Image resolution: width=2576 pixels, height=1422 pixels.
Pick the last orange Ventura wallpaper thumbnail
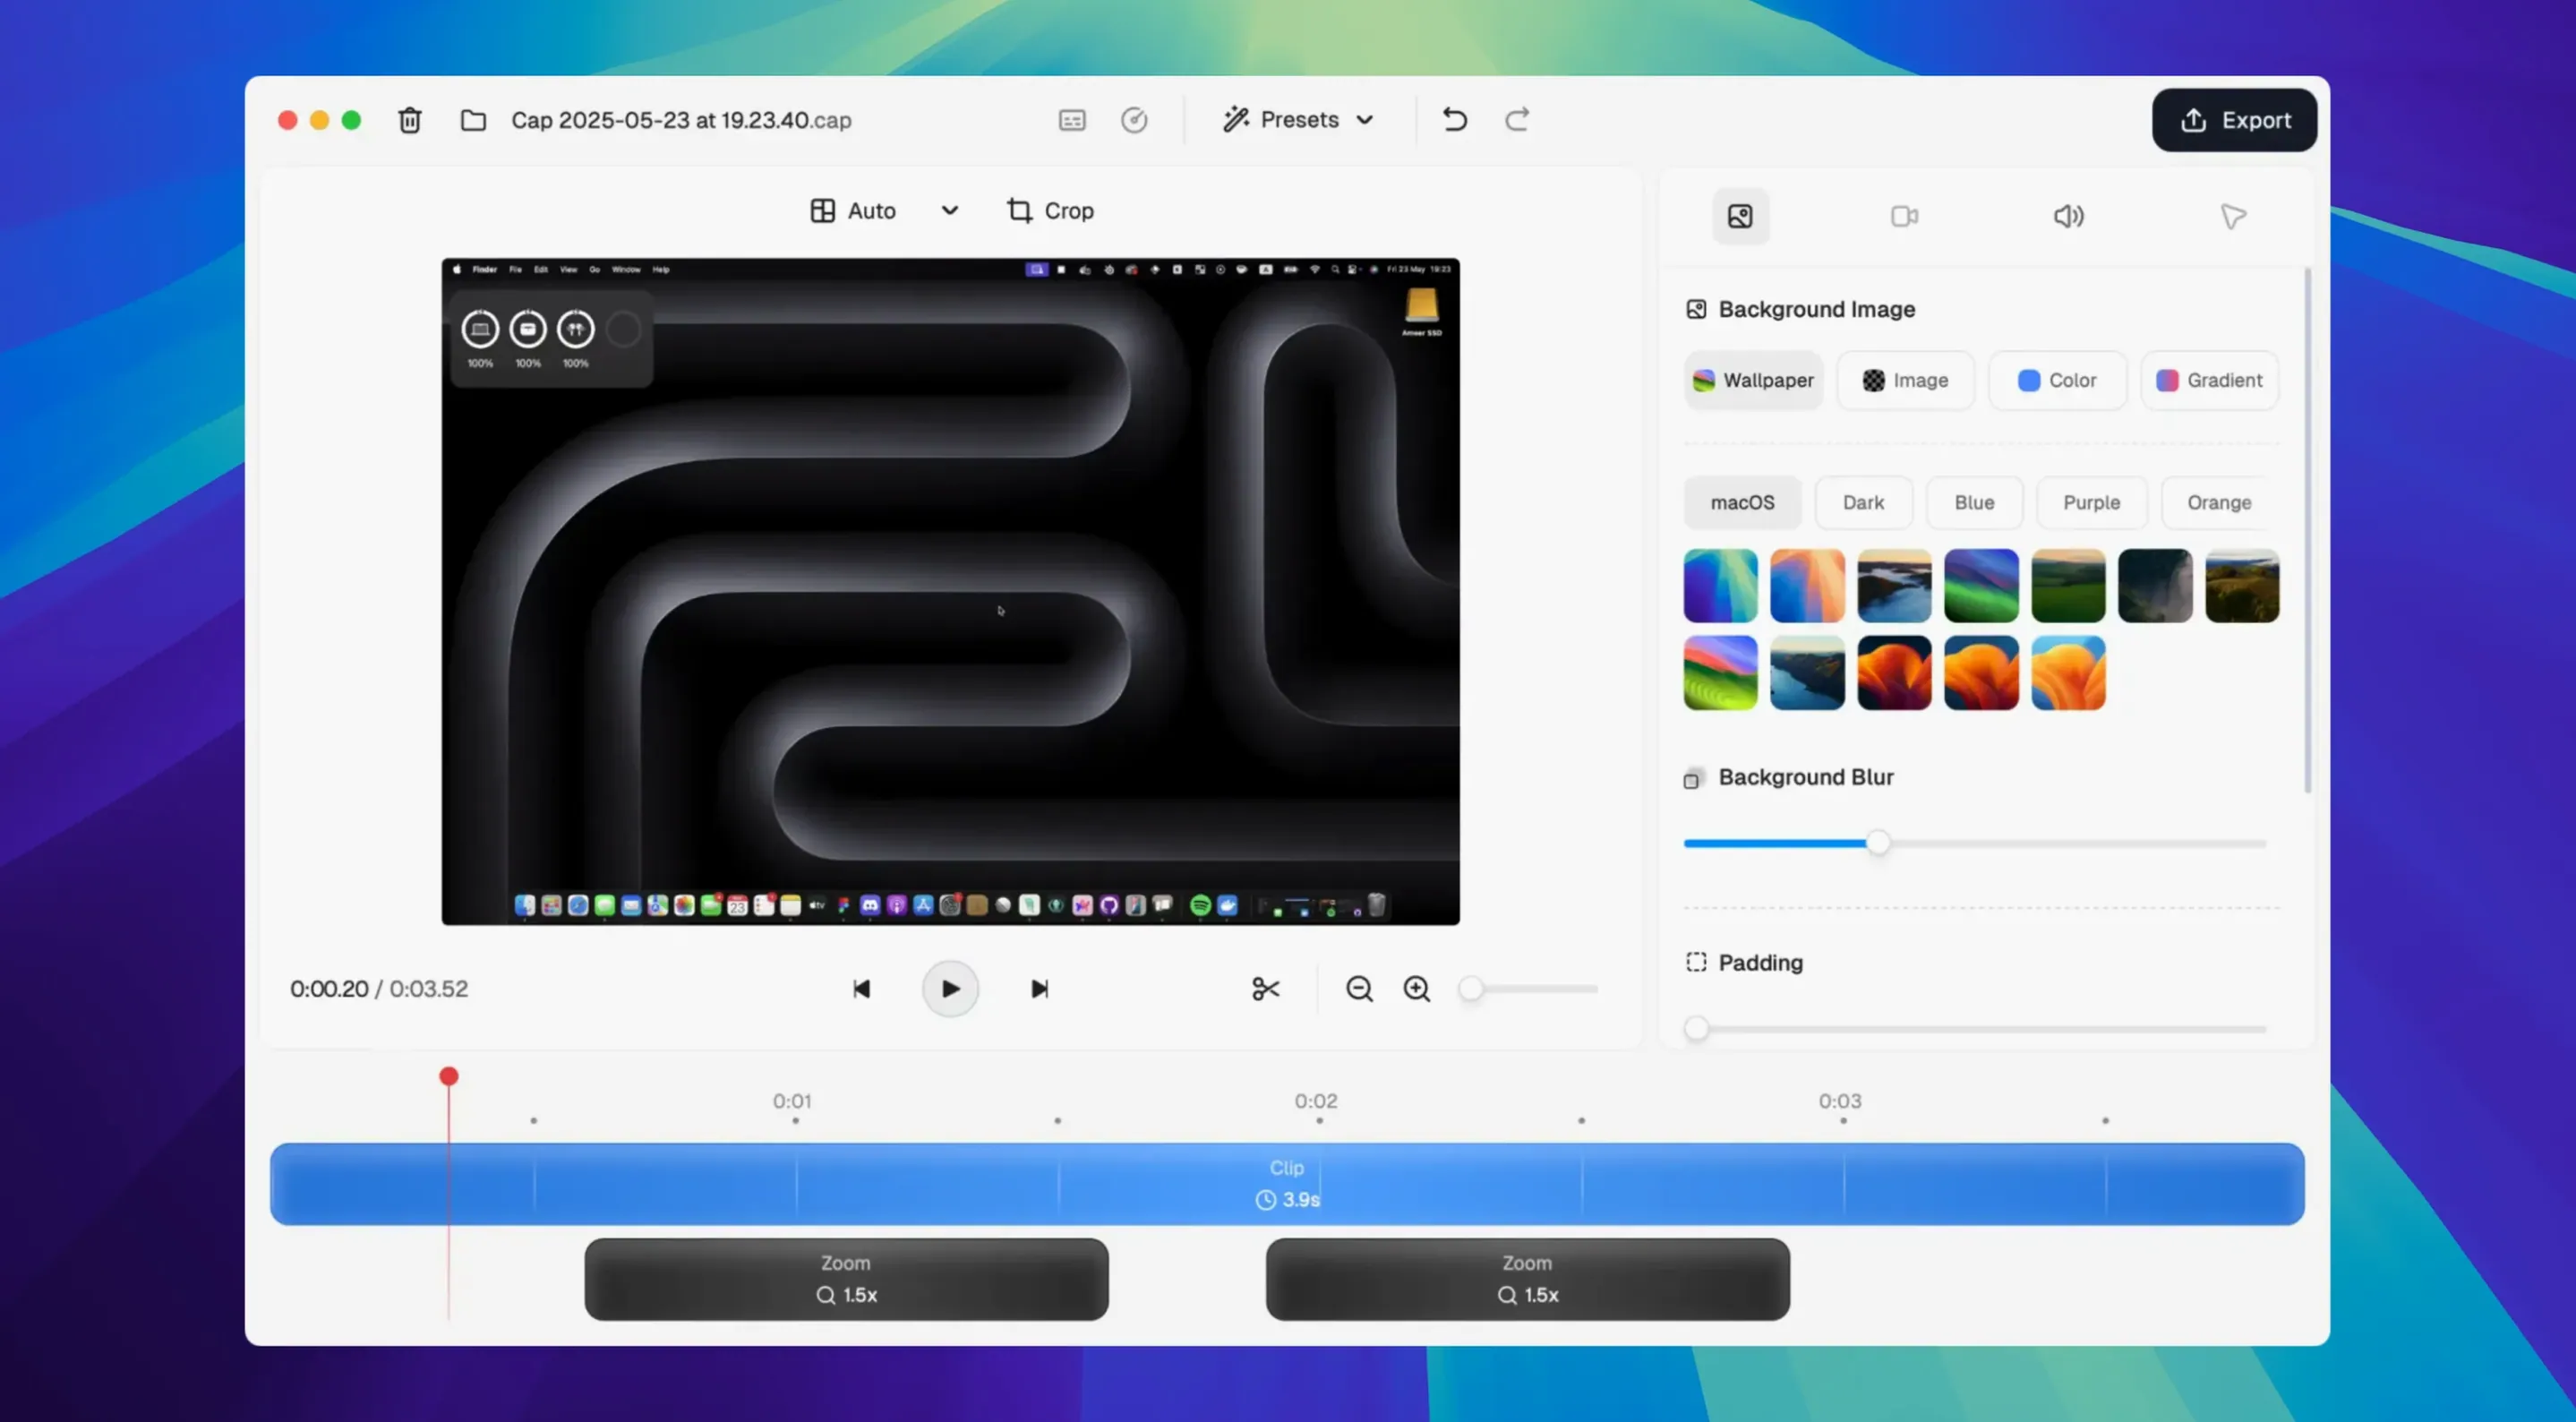click(x=2068, y=673)
